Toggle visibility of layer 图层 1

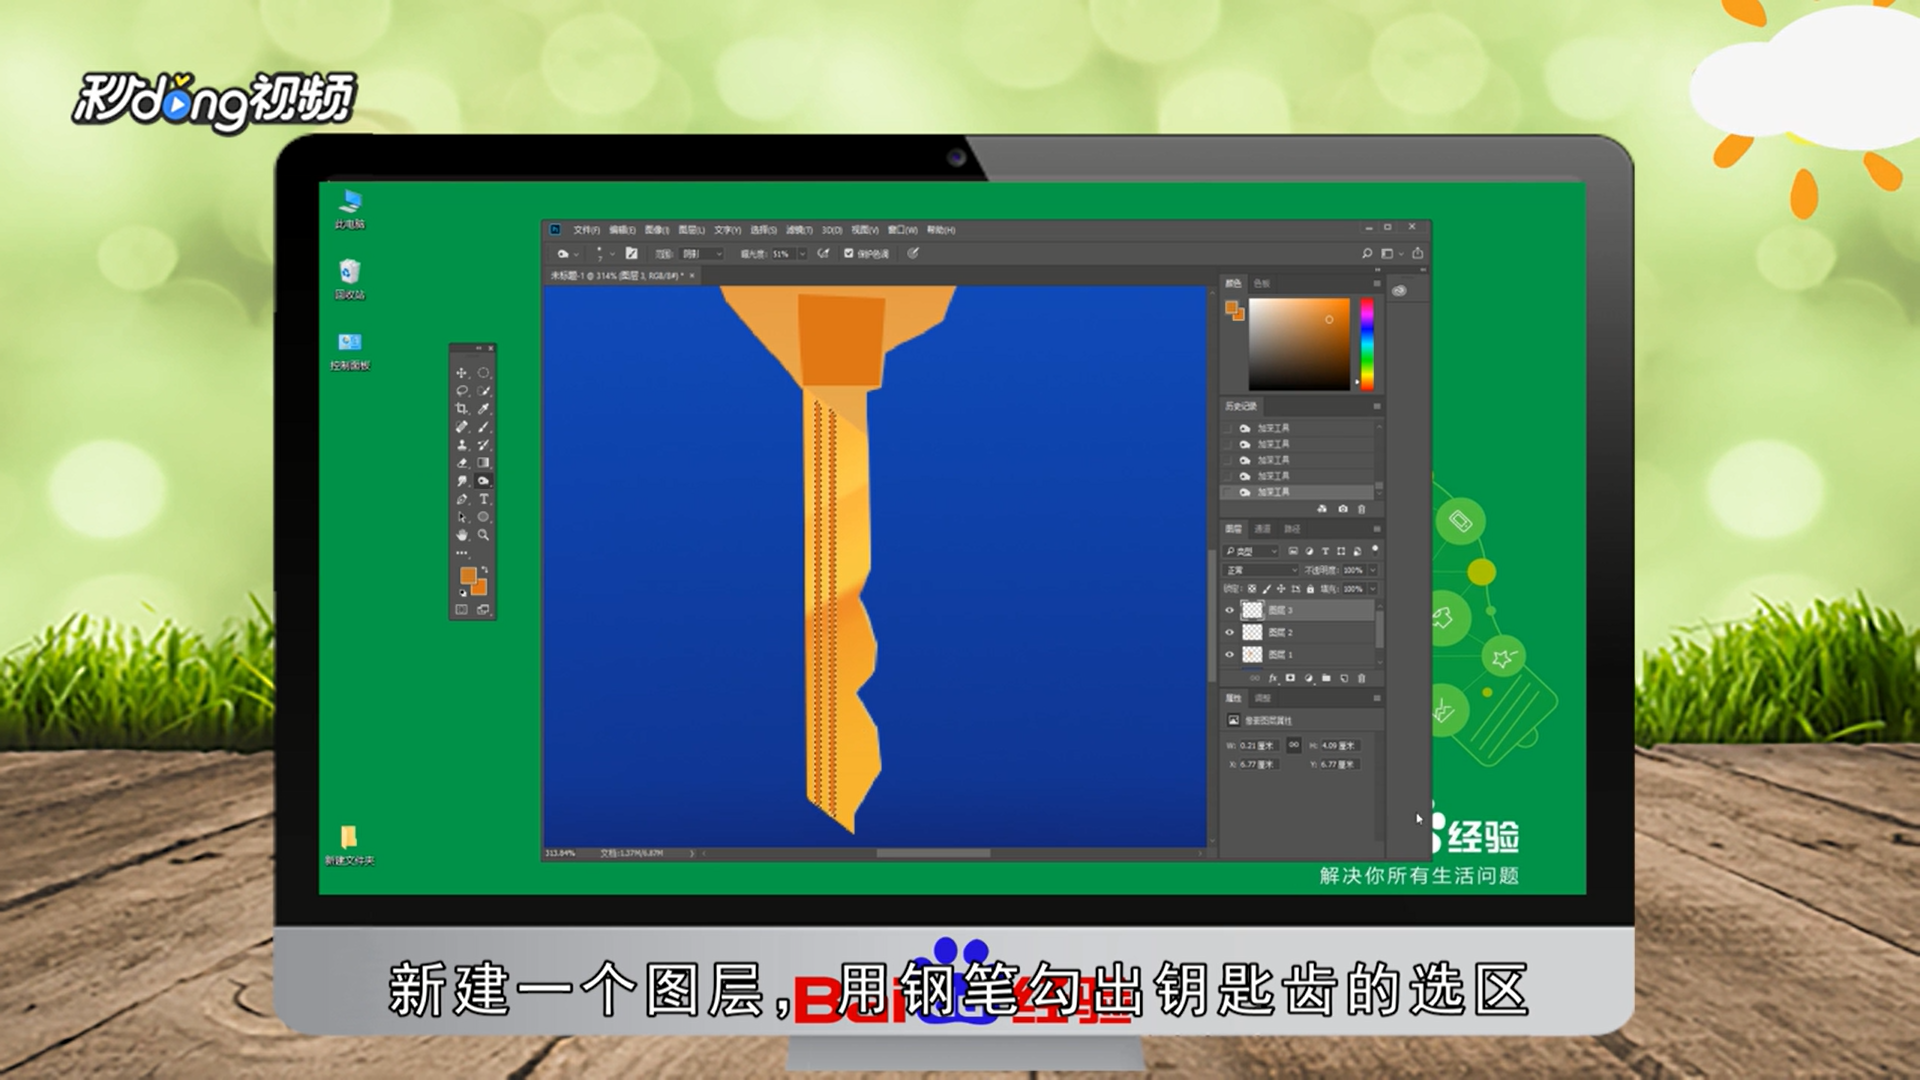(1230, 655)
